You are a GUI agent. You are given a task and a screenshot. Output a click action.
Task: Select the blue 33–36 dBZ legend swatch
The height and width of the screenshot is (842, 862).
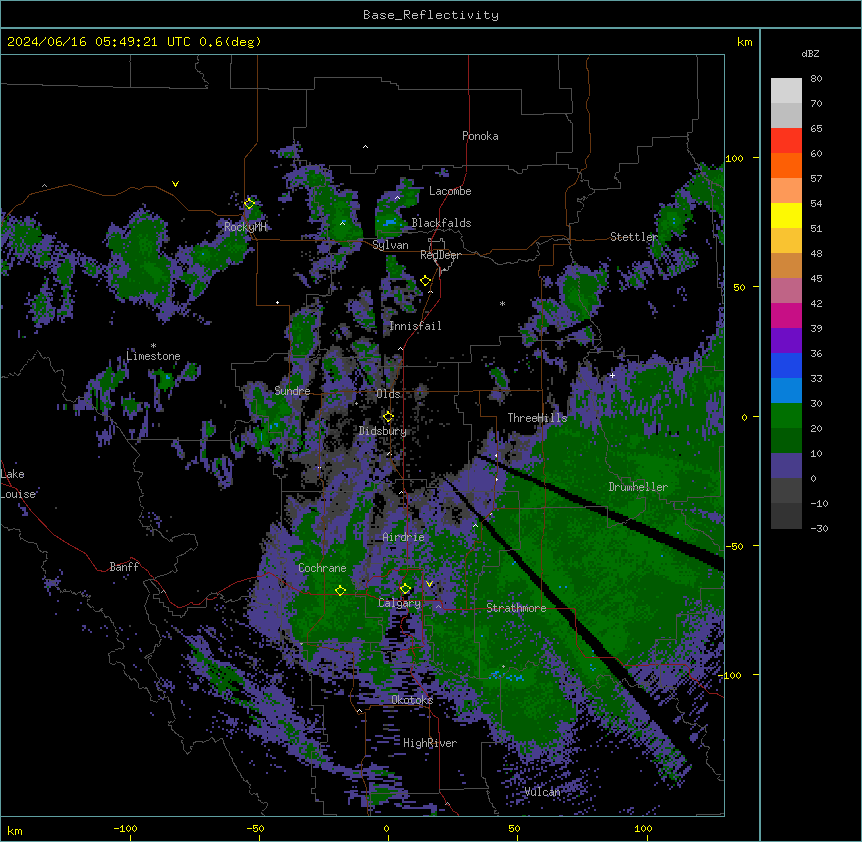pyautogui.click(x=786, y=365)
